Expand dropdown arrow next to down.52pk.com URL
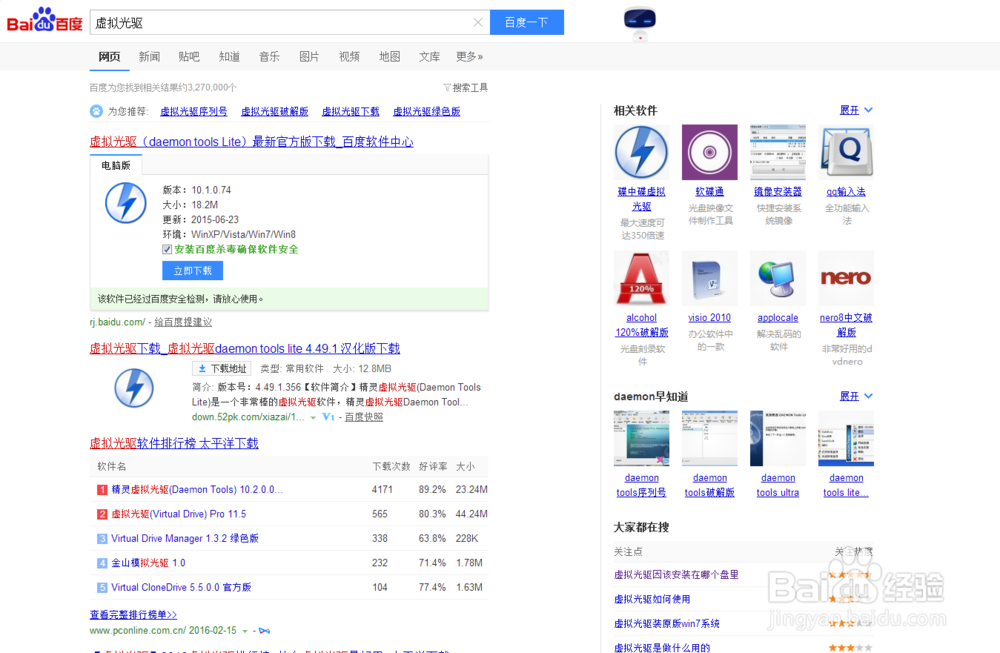The image size is (1000, 653). coord(313,418)
